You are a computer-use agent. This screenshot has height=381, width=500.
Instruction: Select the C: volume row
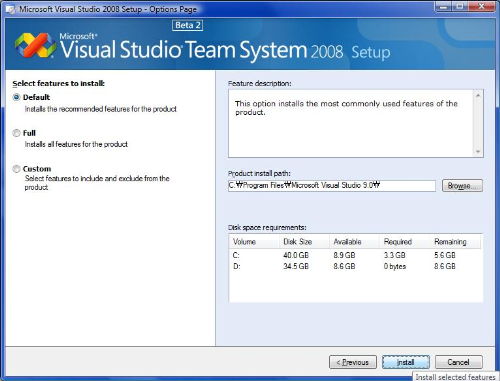pos(355,255)
